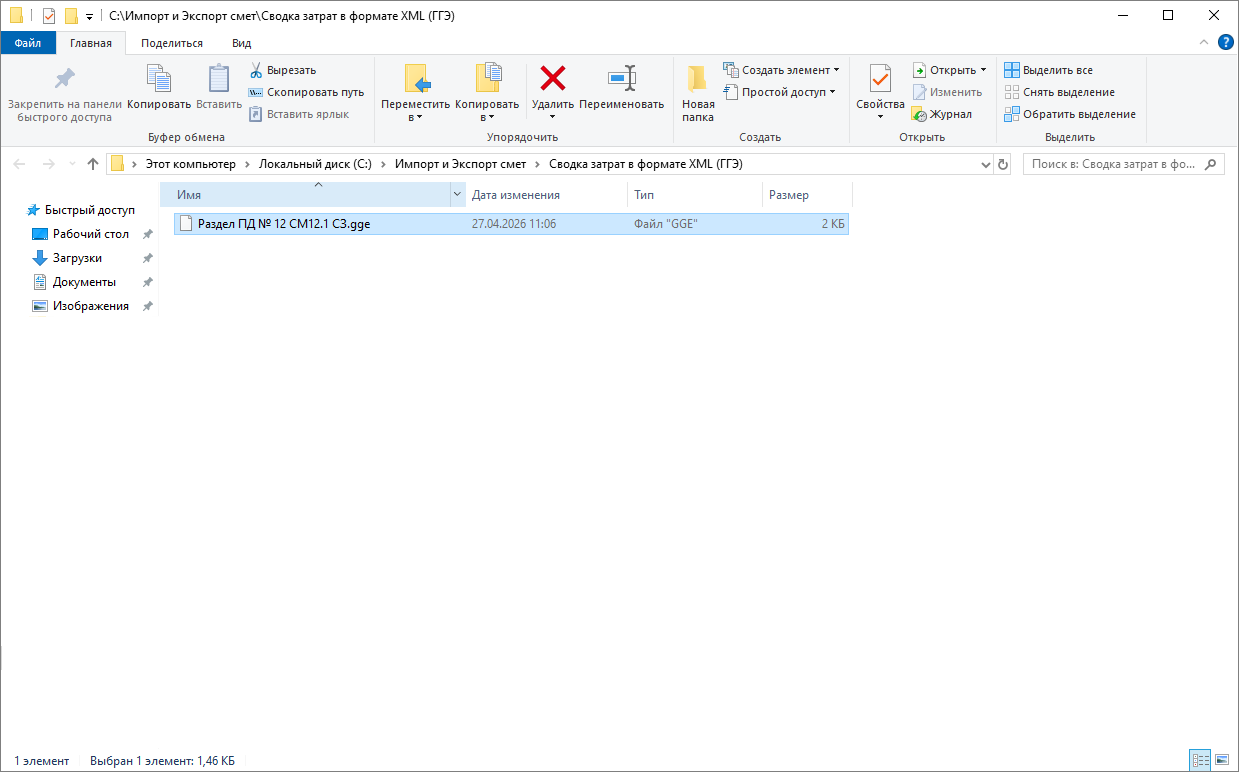
Task: Click Copy path (Скопировать путь)
Action: [x=306, y=92]
